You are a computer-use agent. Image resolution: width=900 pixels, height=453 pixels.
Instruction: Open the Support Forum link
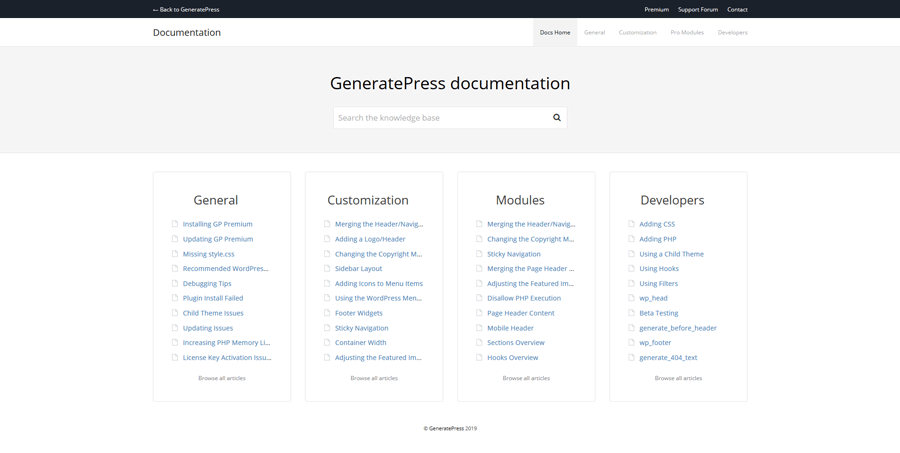[698, 9]
